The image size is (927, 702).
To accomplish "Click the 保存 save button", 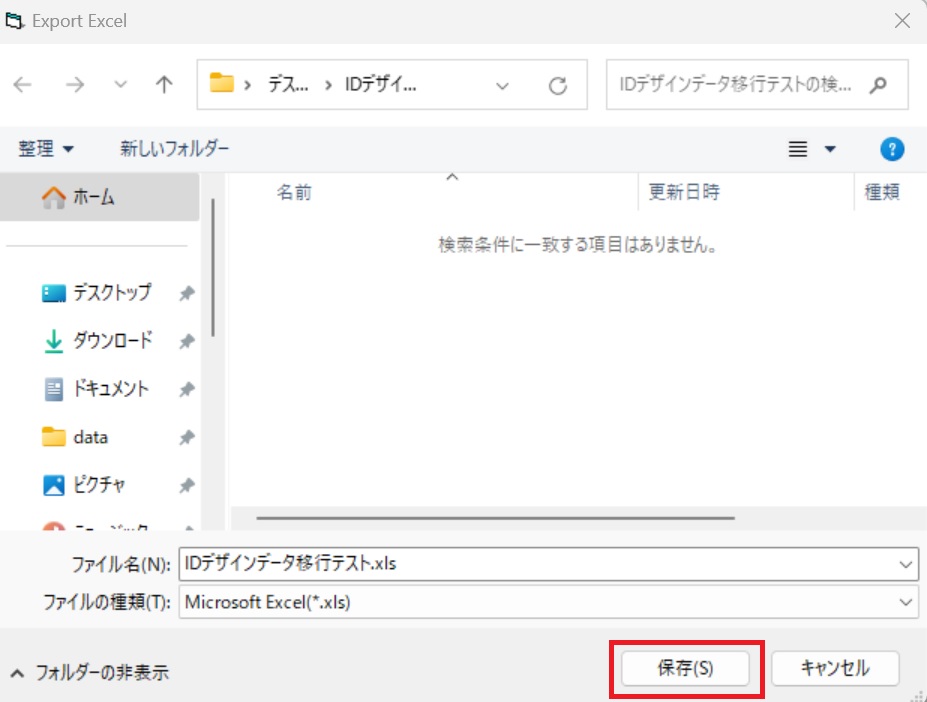I will 685,668.
